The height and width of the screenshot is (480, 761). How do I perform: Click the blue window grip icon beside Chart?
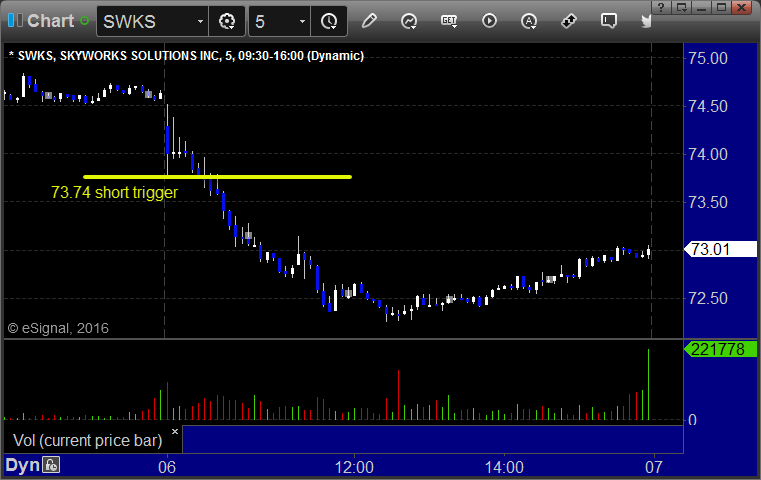(x=15, y=20)
